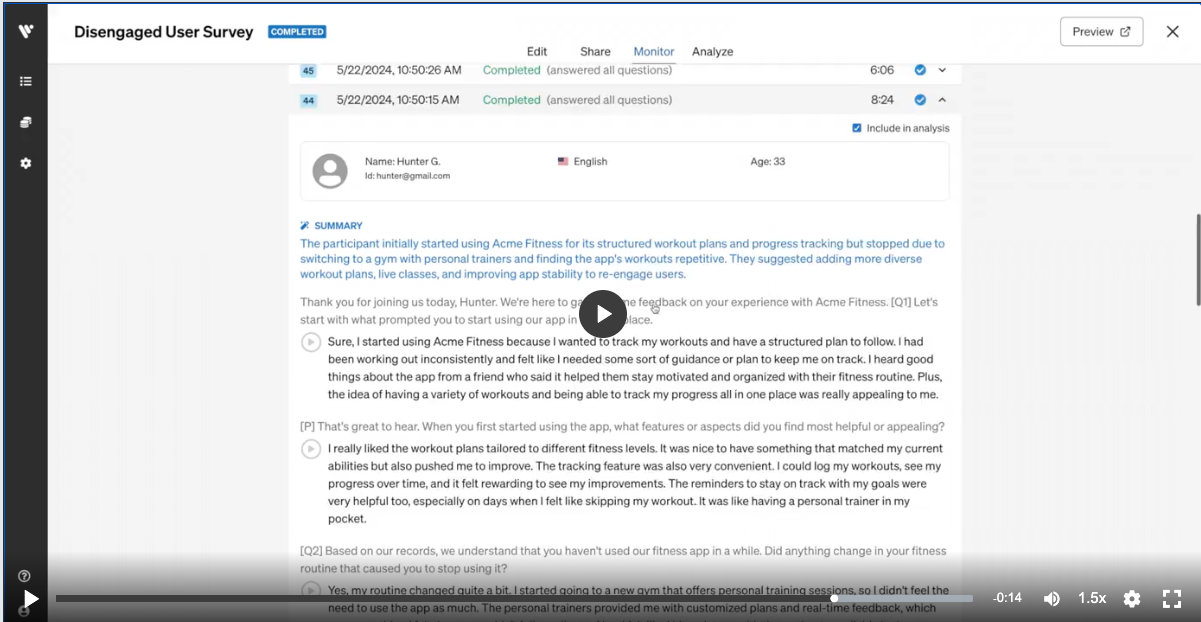Click the Preview button
The image size is (1201, 622).
click(x=1101, y=31)
